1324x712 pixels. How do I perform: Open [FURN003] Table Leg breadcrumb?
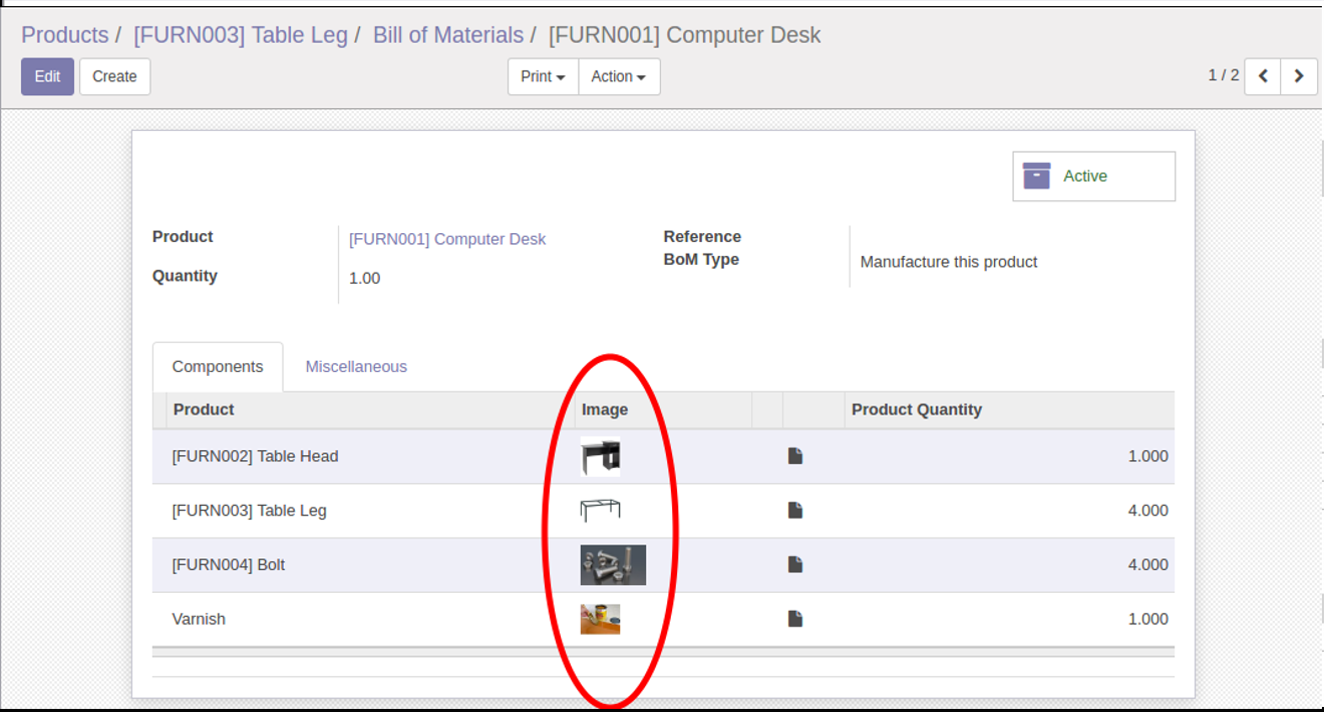241,35
